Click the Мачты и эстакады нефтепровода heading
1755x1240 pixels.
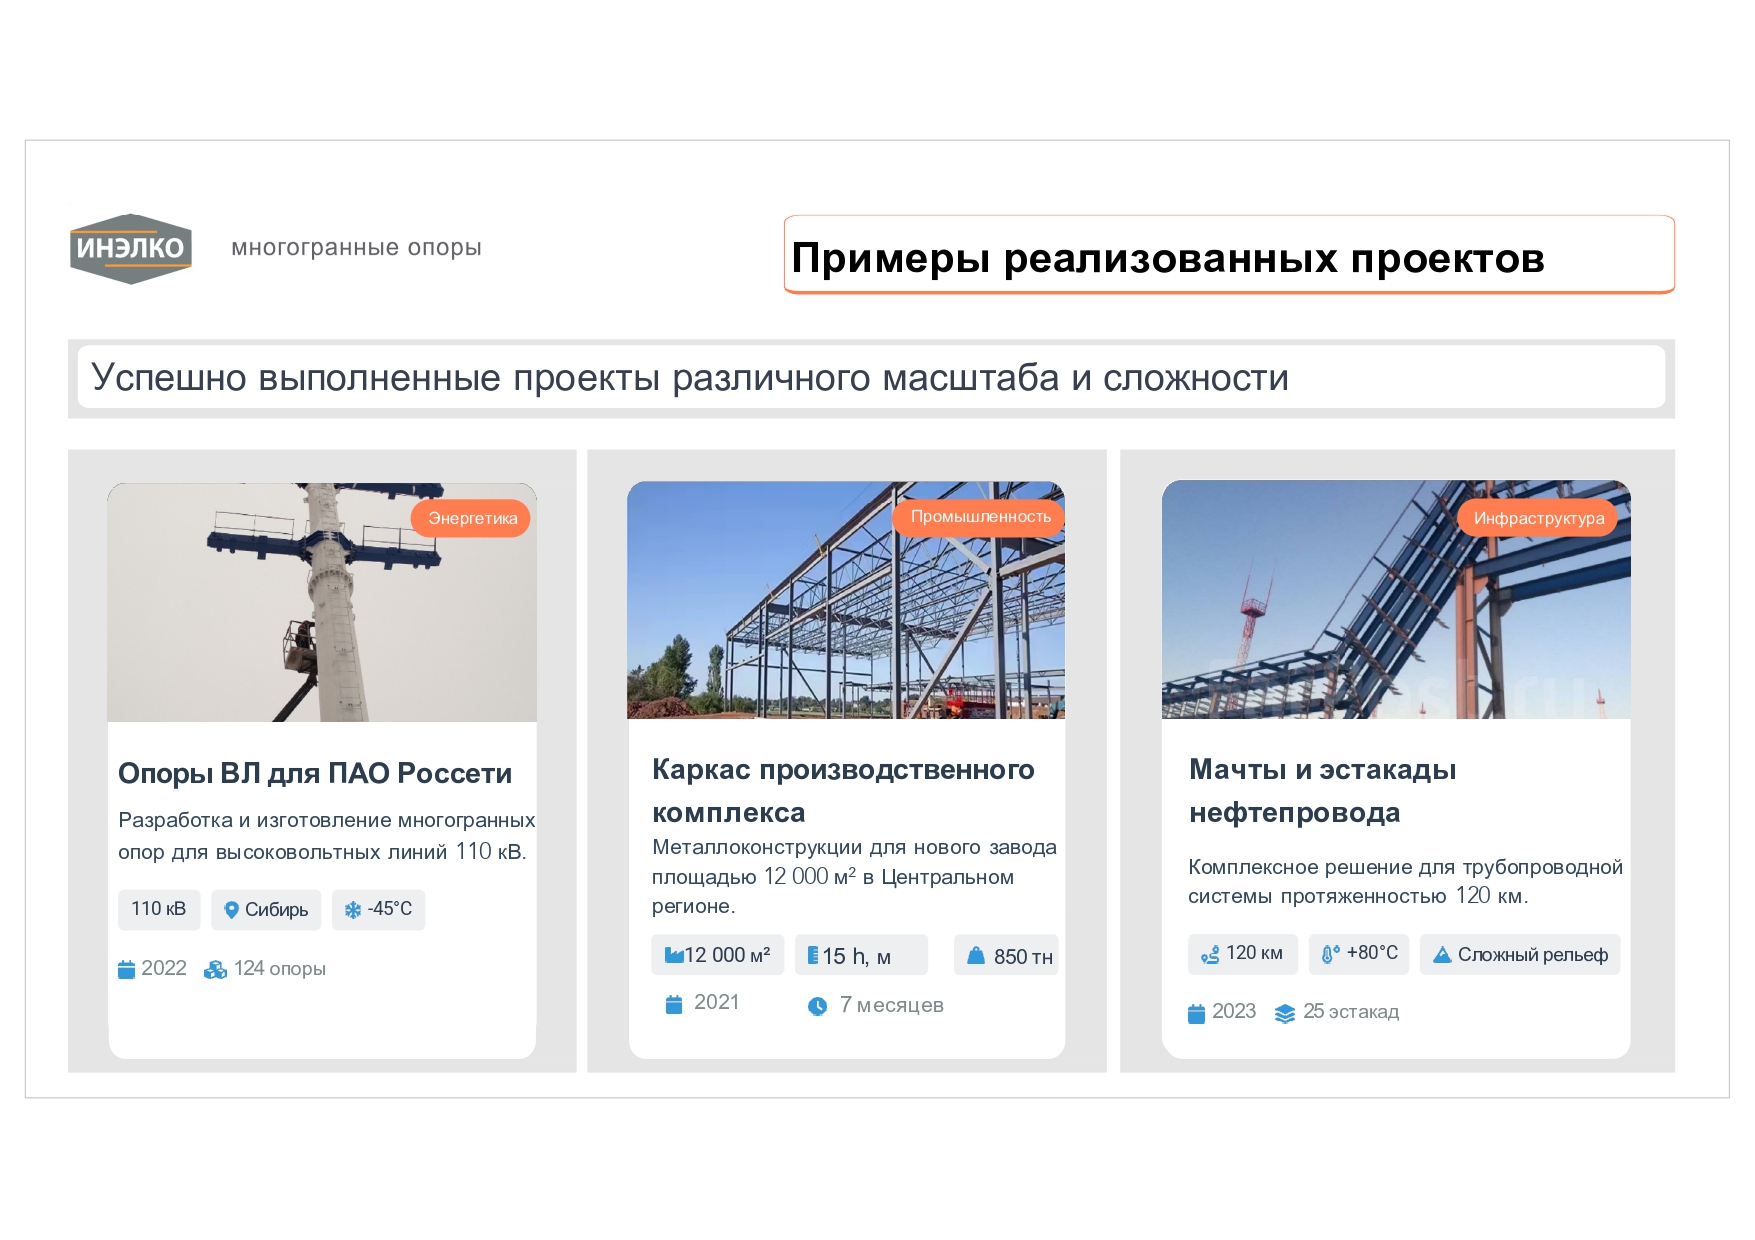pyautogui.click(x=1321, y=790)
